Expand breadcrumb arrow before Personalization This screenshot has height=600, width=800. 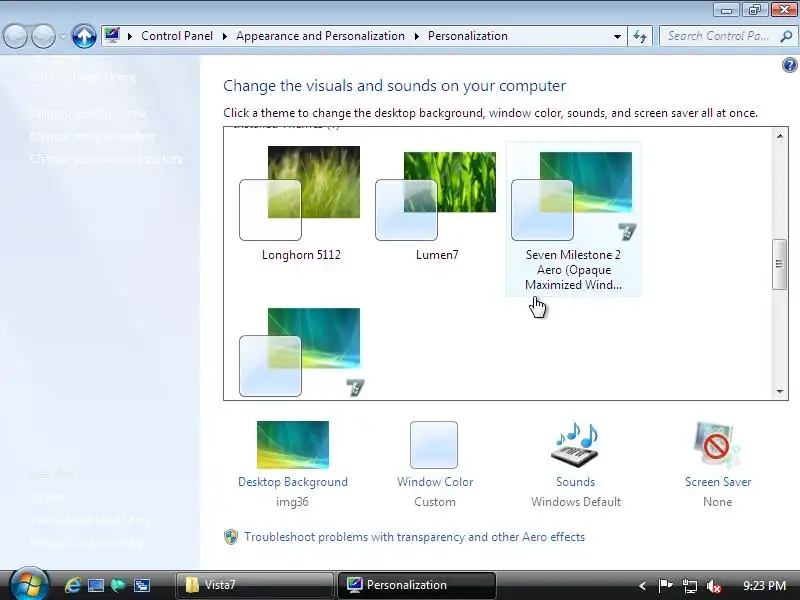point(416,36)
